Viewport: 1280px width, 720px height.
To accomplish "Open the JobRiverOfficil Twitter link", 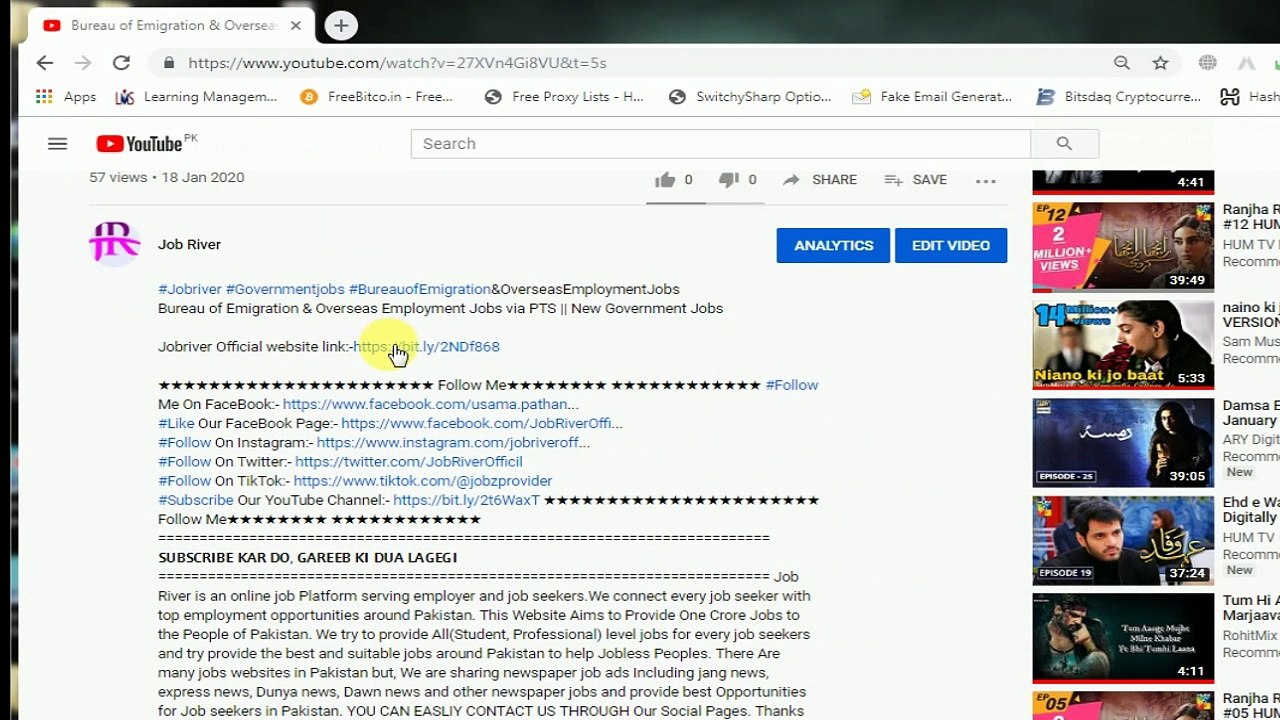I will (x=409, y=461).
